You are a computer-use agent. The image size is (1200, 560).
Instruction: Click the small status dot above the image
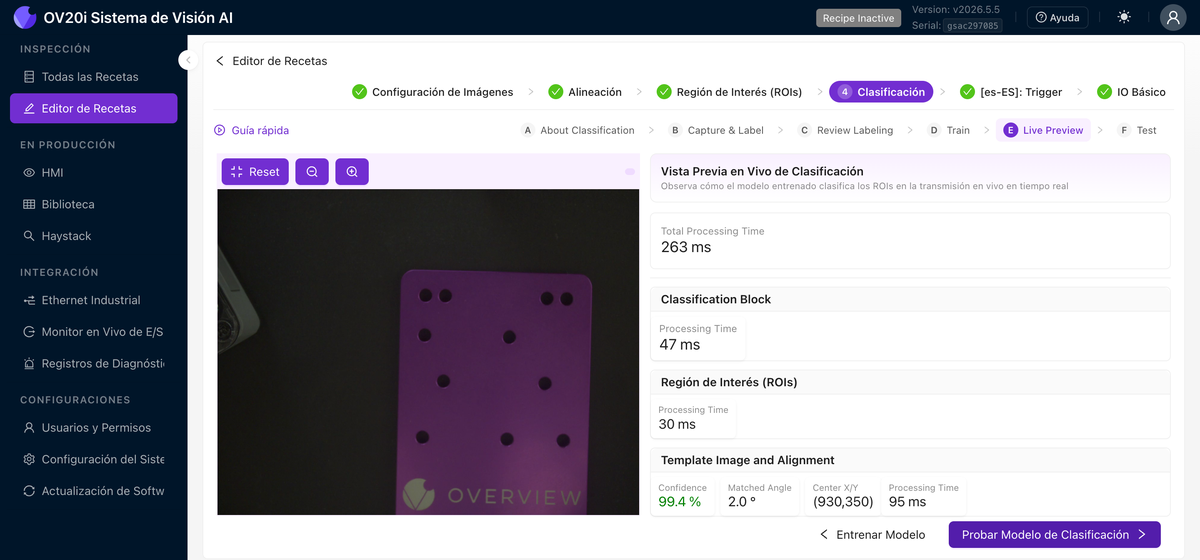(x=630, y=172)
